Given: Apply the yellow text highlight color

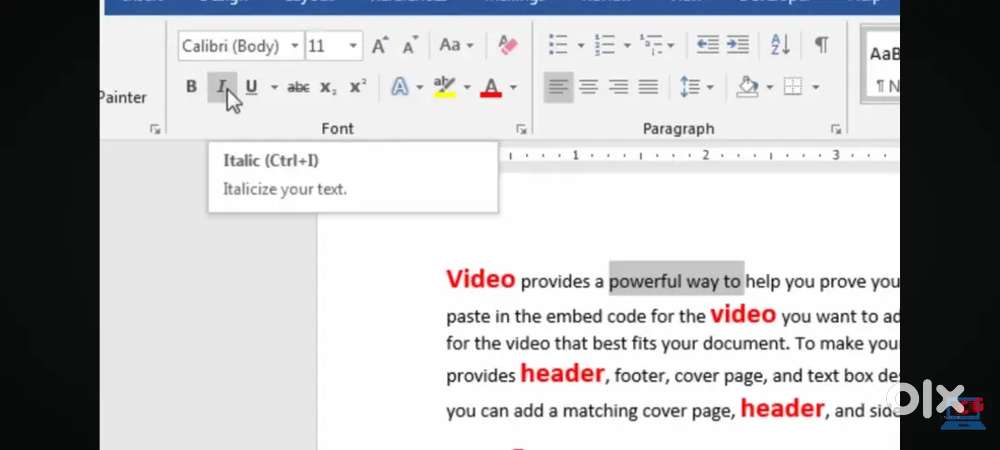Looking at the screenshot, I should (445, 88).
